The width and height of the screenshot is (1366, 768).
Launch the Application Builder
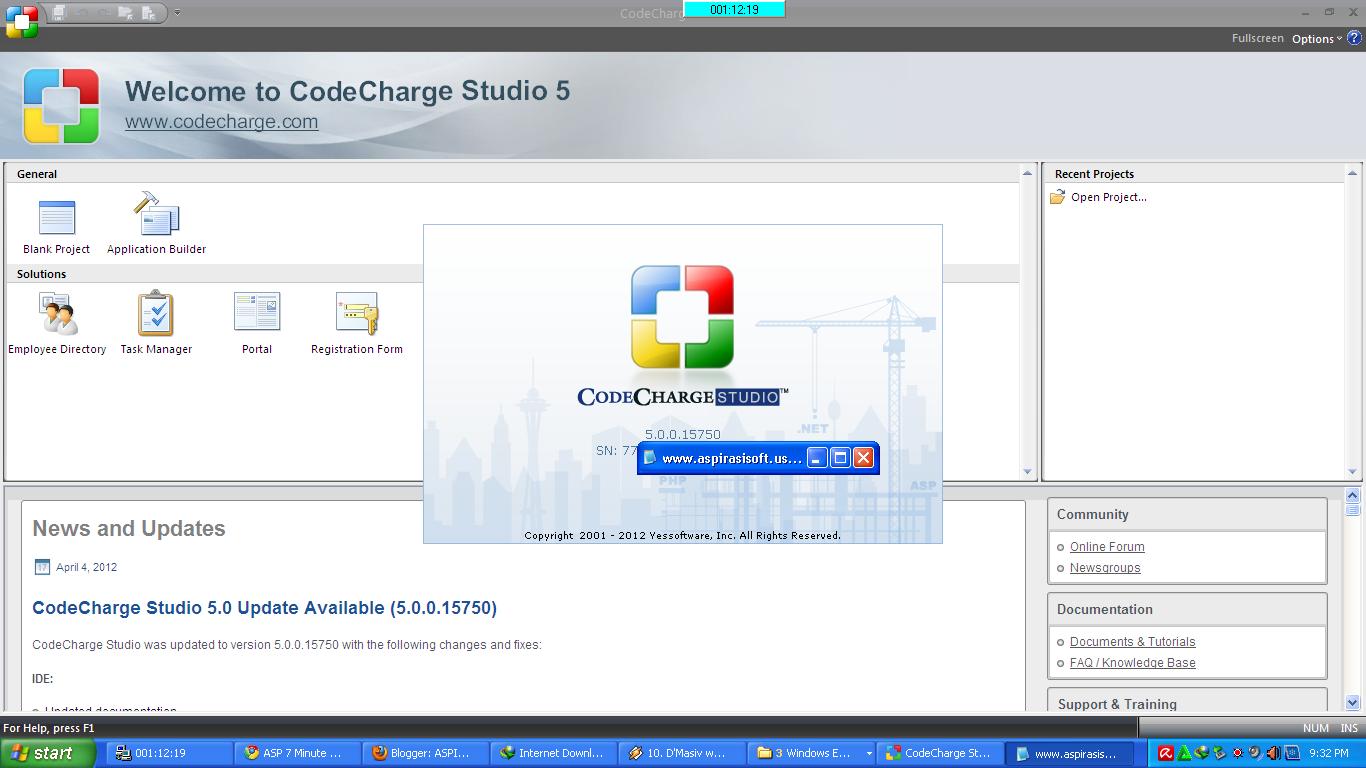156,223
